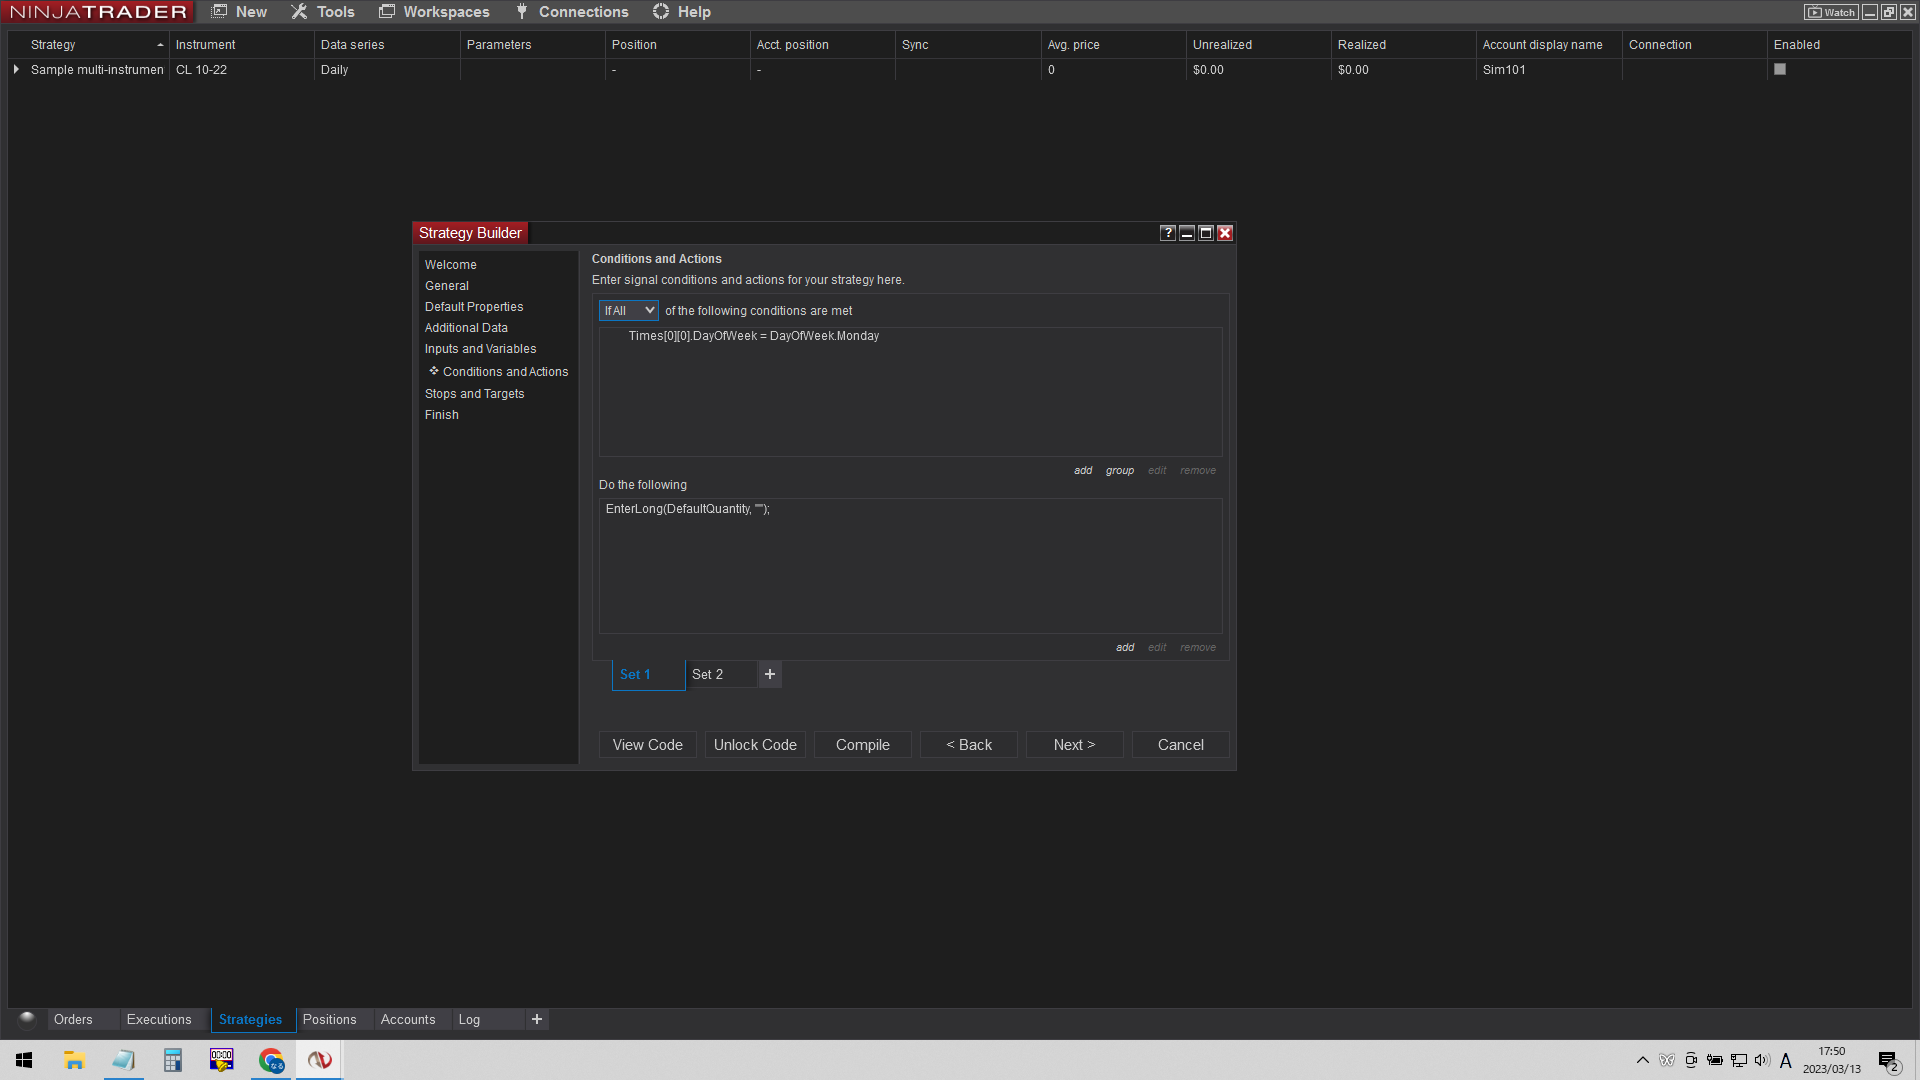Click the Strategy Builder help question-mark icon
Screen dimensions: 1920x1080
click(1167, 233)
